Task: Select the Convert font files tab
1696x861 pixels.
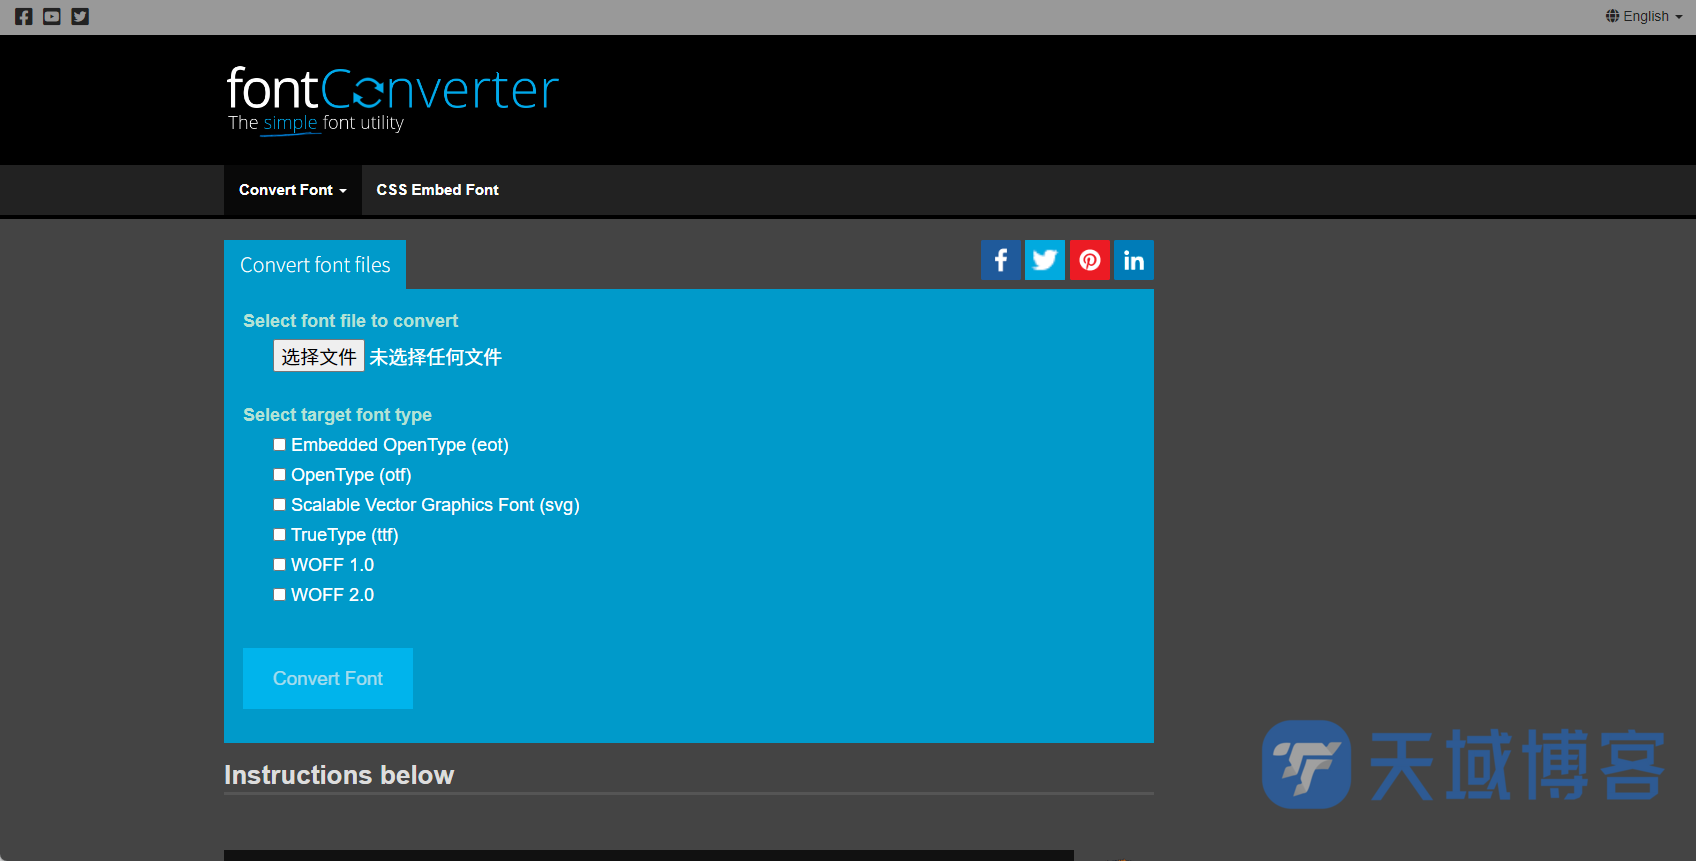Action: [315, 265]
